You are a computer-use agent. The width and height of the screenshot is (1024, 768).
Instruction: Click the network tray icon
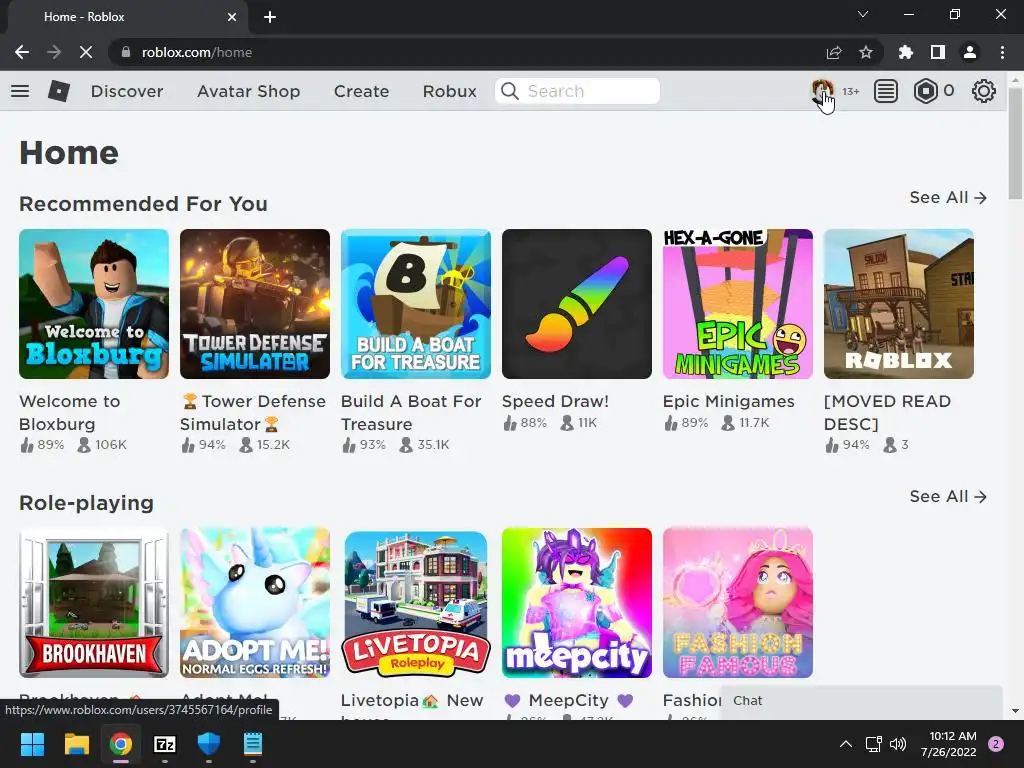873,744
